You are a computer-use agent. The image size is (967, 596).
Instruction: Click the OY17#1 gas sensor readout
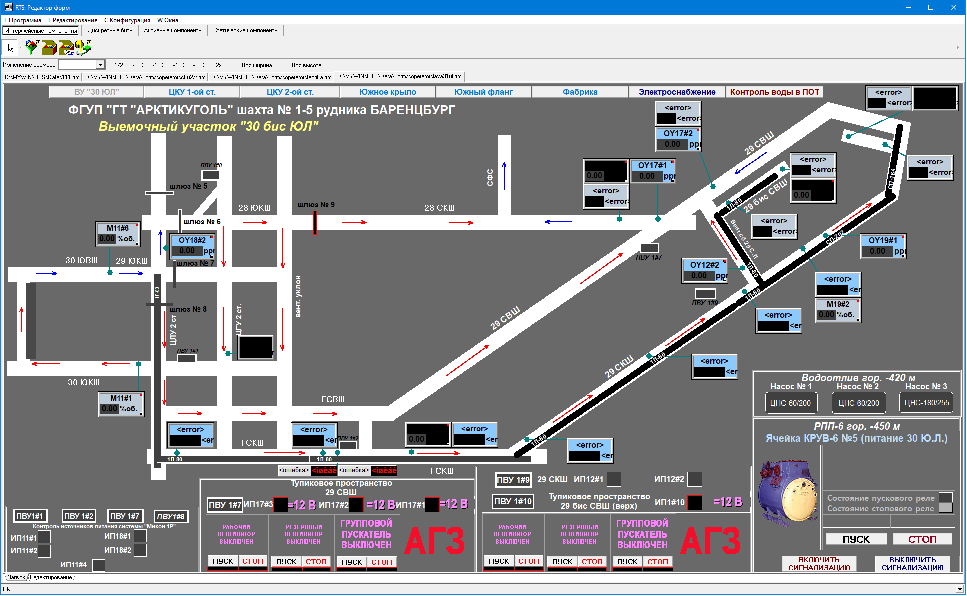click(x=652, y=171)
